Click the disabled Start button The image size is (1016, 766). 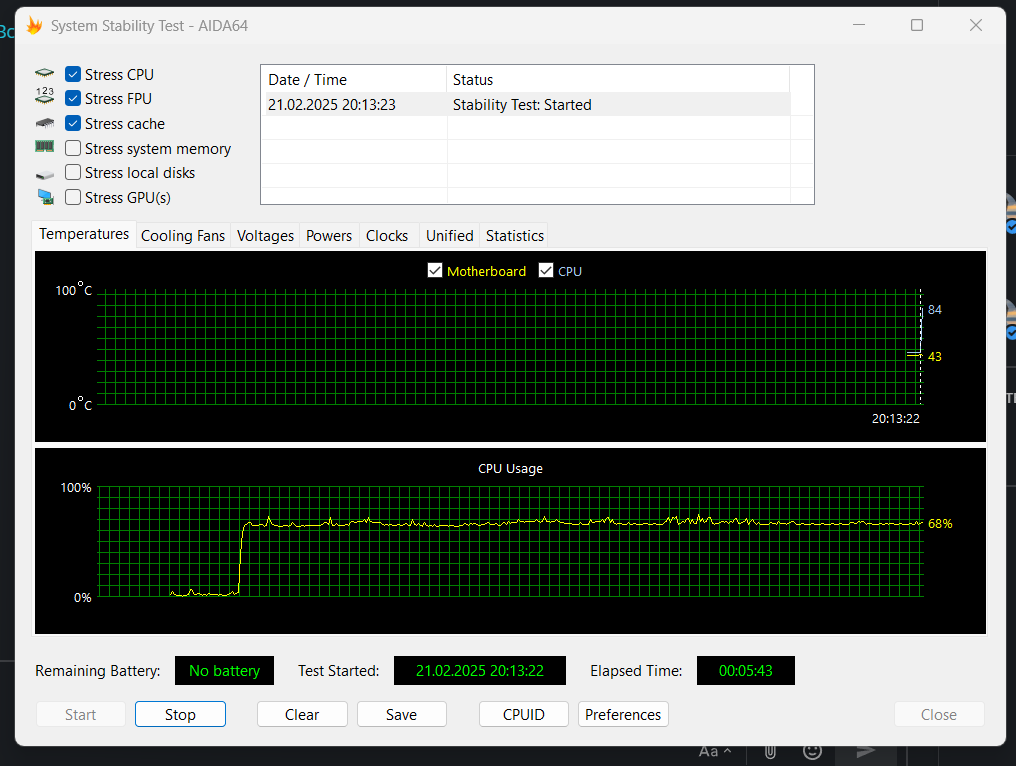point(80,714)
